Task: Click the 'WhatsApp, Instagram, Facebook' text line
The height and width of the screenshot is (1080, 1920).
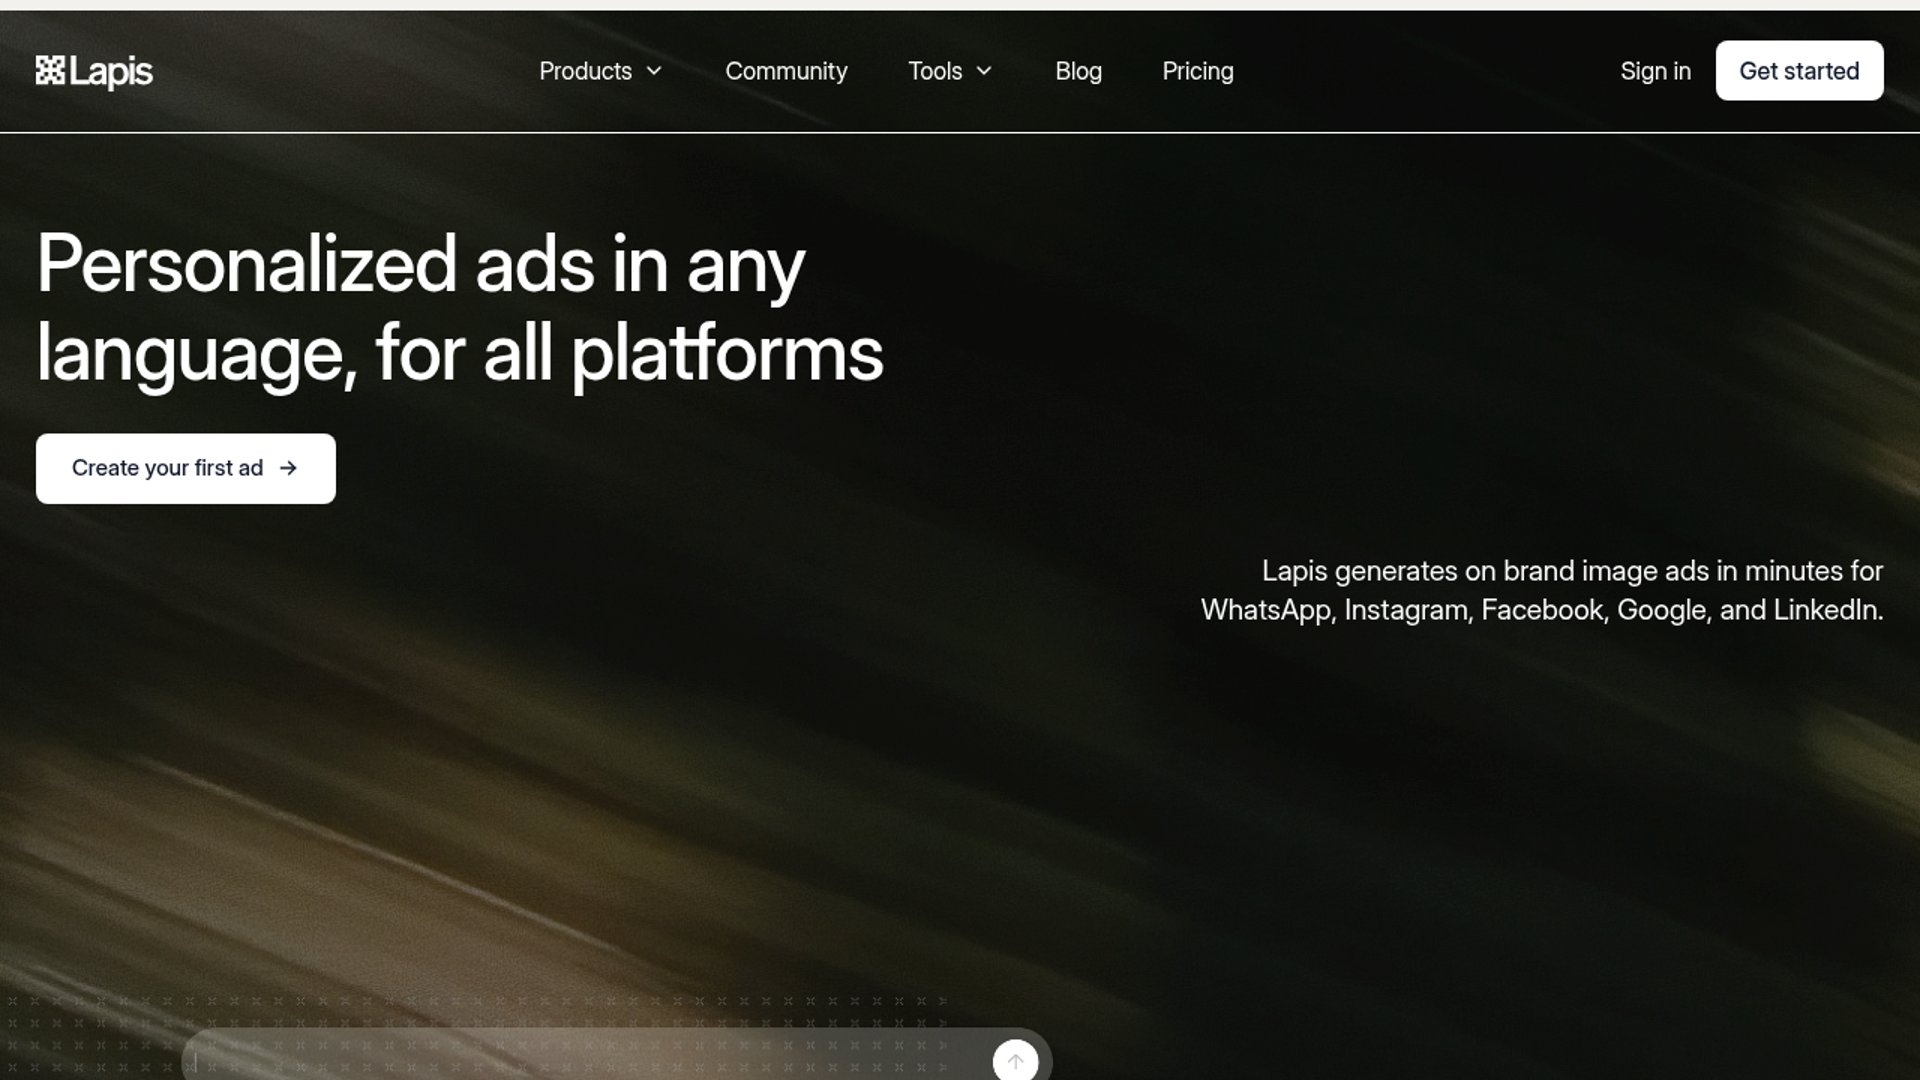Action: click(1541, 610)
